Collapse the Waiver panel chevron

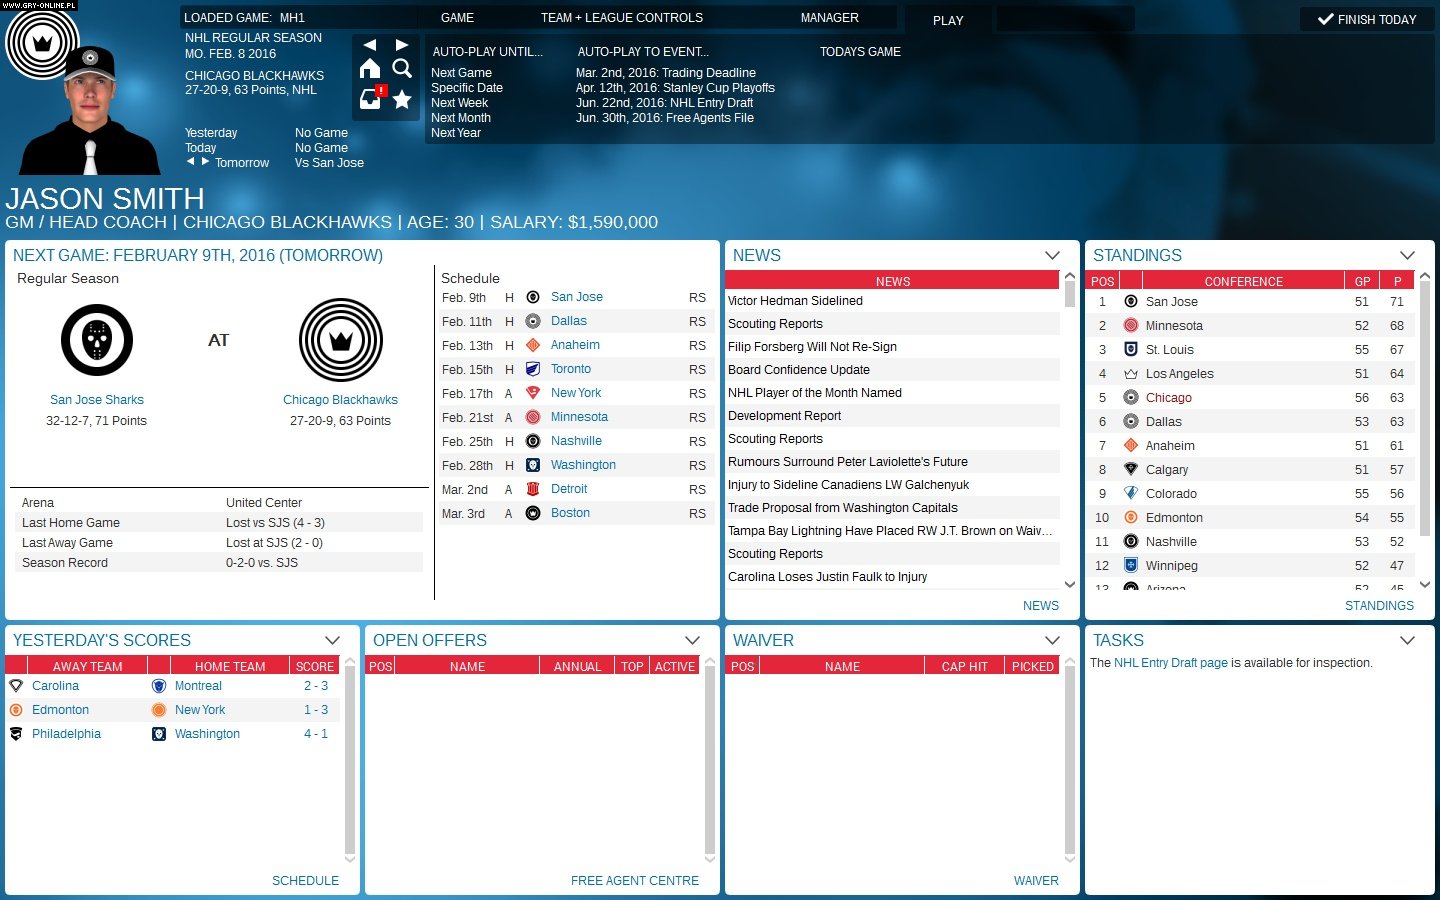[x=1052, y=640]
